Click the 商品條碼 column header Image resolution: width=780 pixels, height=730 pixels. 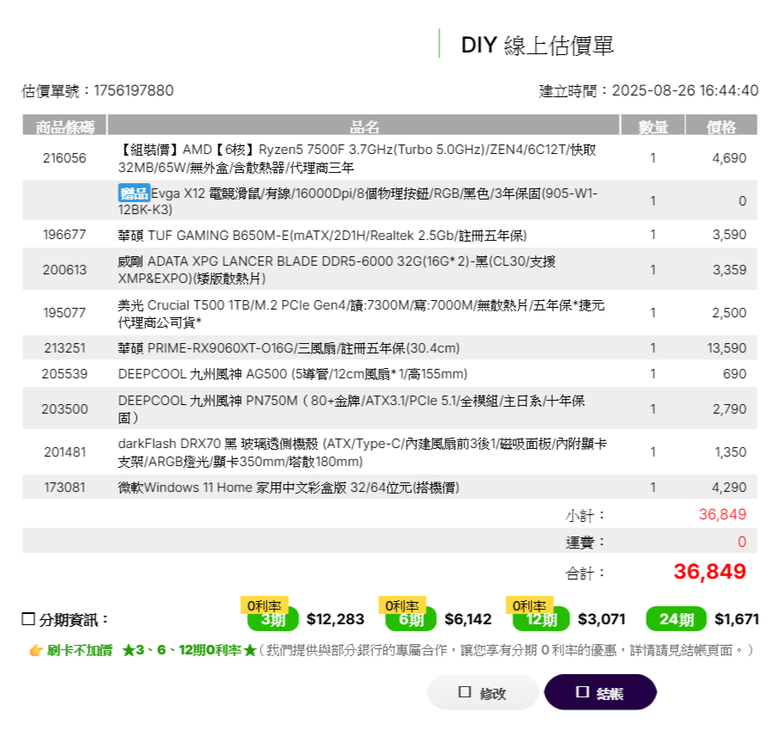coord(65,125)
